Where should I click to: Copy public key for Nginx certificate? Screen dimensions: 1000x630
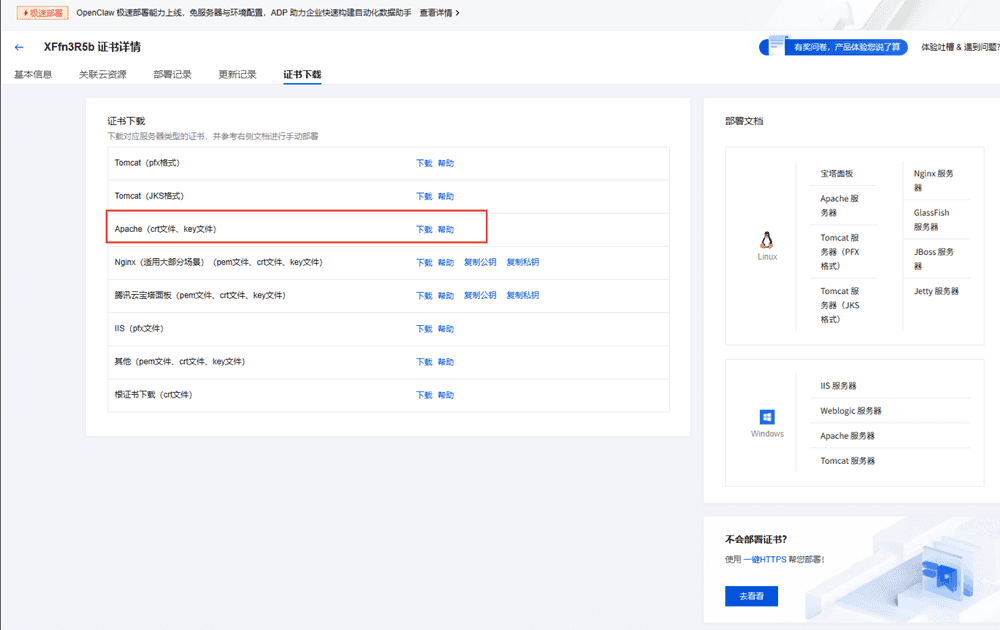(480, 263)
